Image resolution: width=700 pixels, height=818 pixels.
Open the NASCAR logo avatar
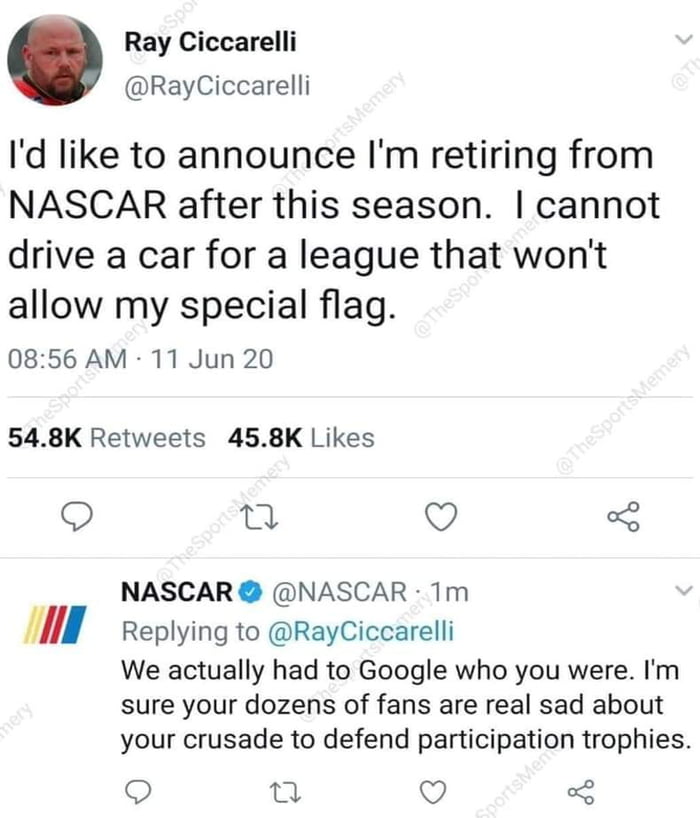[55, 624]
